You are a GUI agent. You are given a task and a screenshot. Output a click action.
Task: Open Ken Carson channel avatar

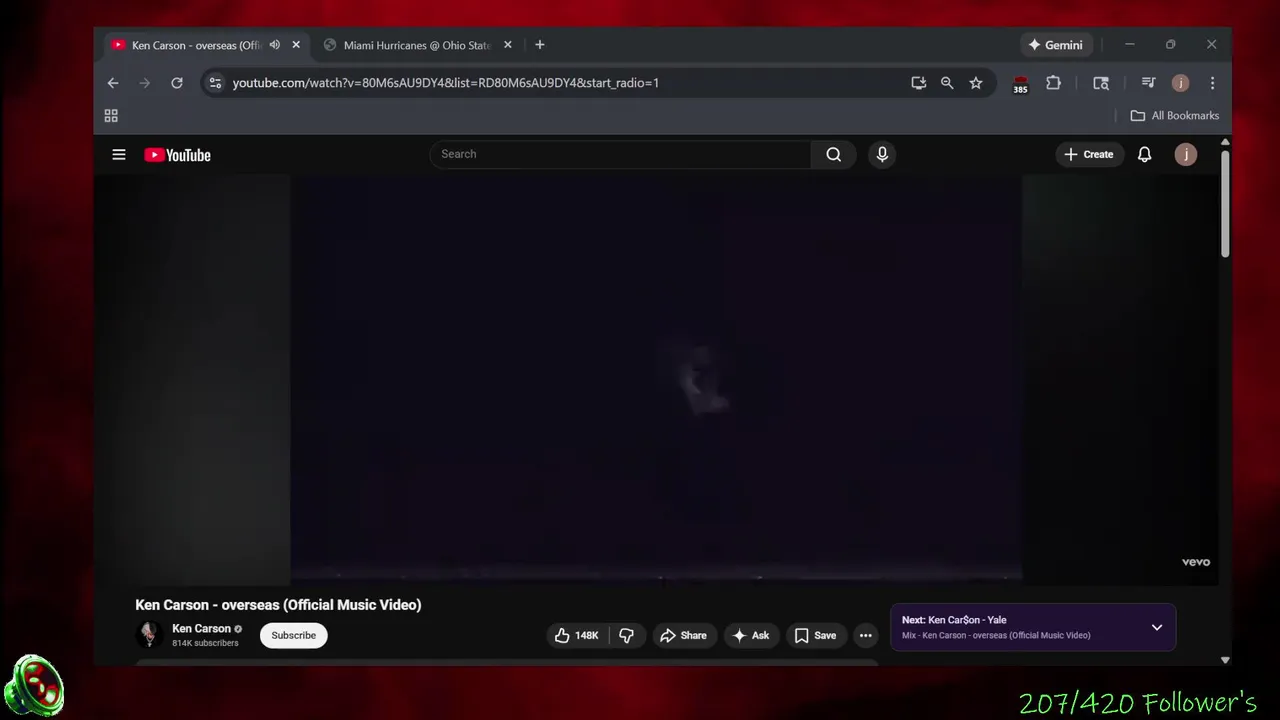coord(149,635)
